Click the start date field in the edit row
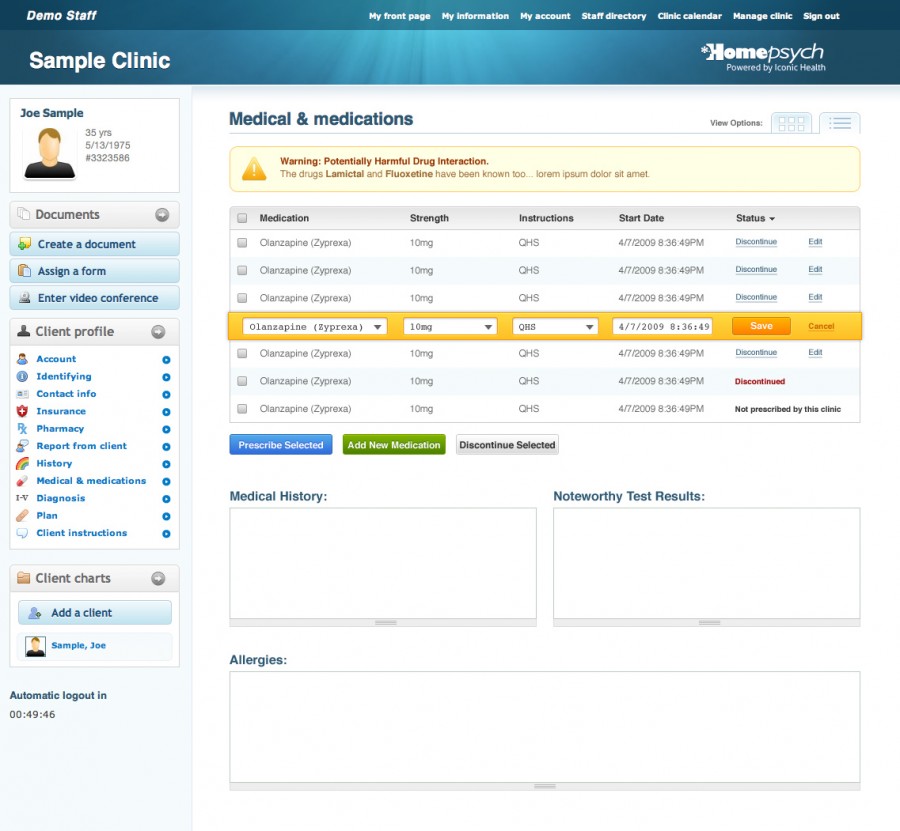 [x=662, y=327]
